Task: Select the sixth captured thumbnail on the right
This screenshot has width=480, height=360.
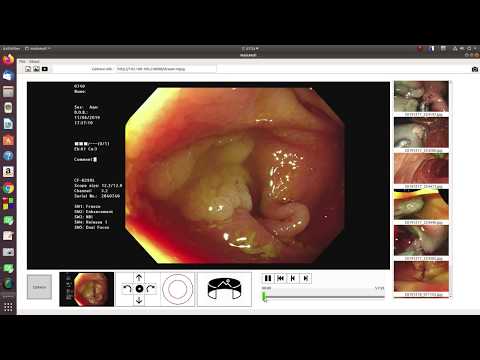Action: click(421, 276)
